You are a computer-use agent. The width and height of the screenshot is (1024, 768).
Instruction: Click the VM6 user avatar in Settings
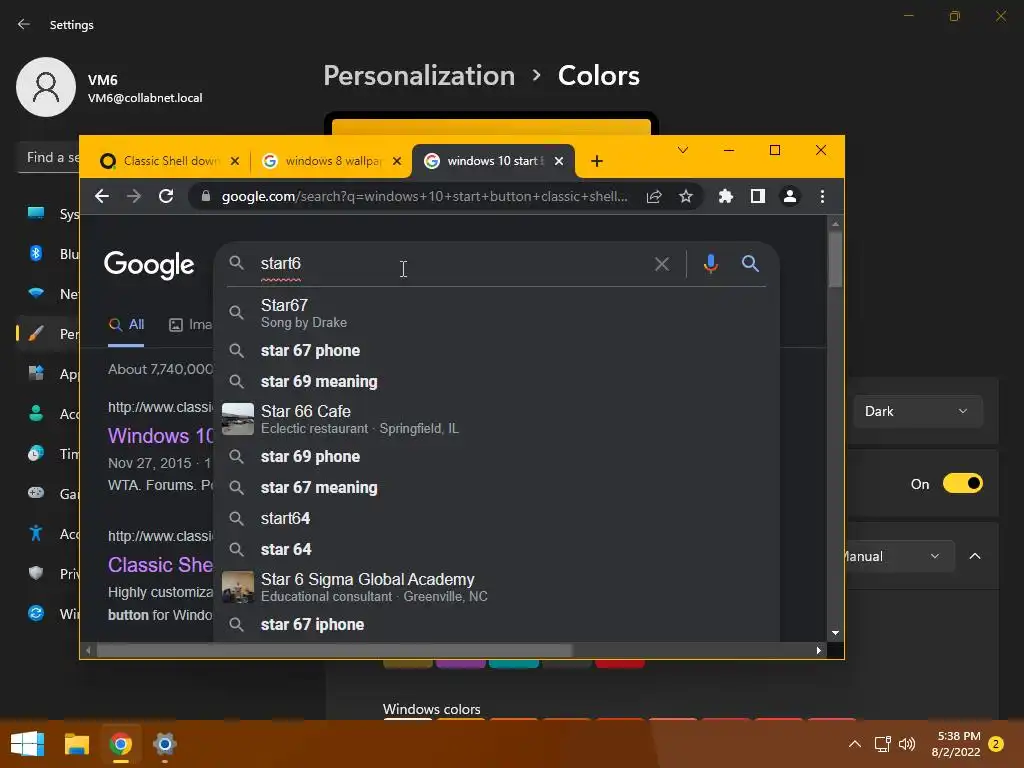(x=46, y=87)
